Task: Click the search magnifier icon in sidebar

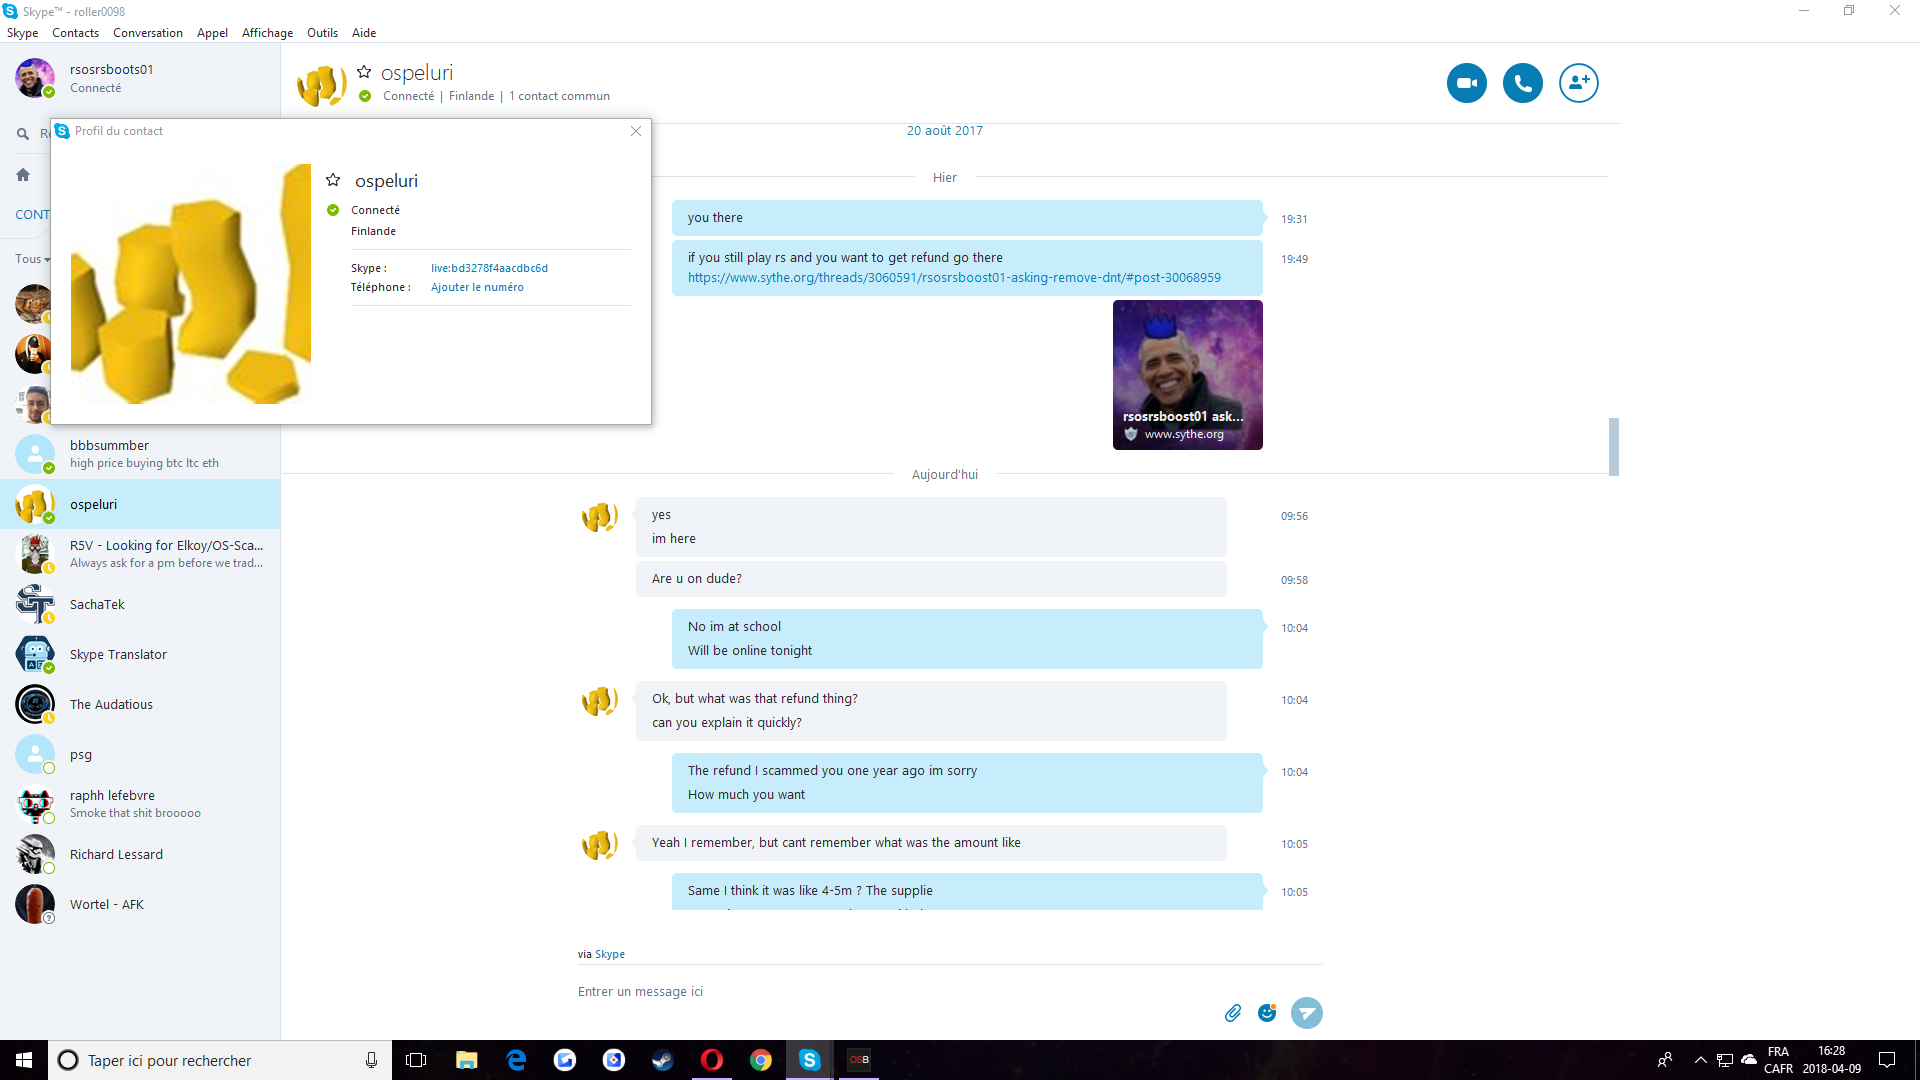Action: coord(22,133)
